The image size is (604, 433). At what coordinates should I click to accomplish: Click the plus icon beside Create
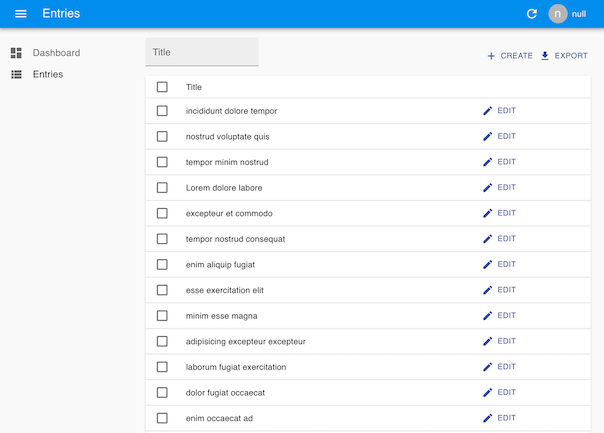491,56
